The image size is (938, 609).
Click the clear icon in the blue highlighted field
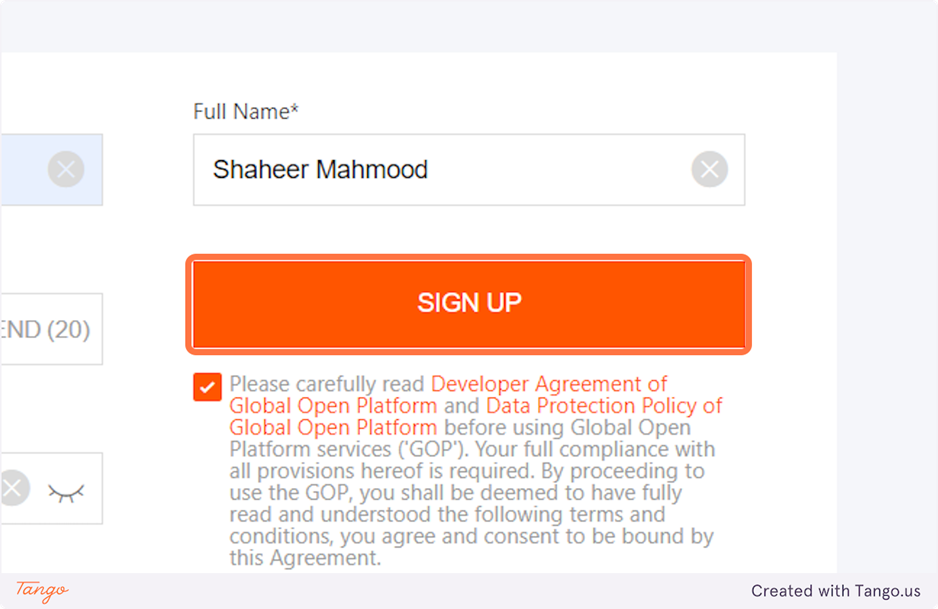click(x=66, y=170)
